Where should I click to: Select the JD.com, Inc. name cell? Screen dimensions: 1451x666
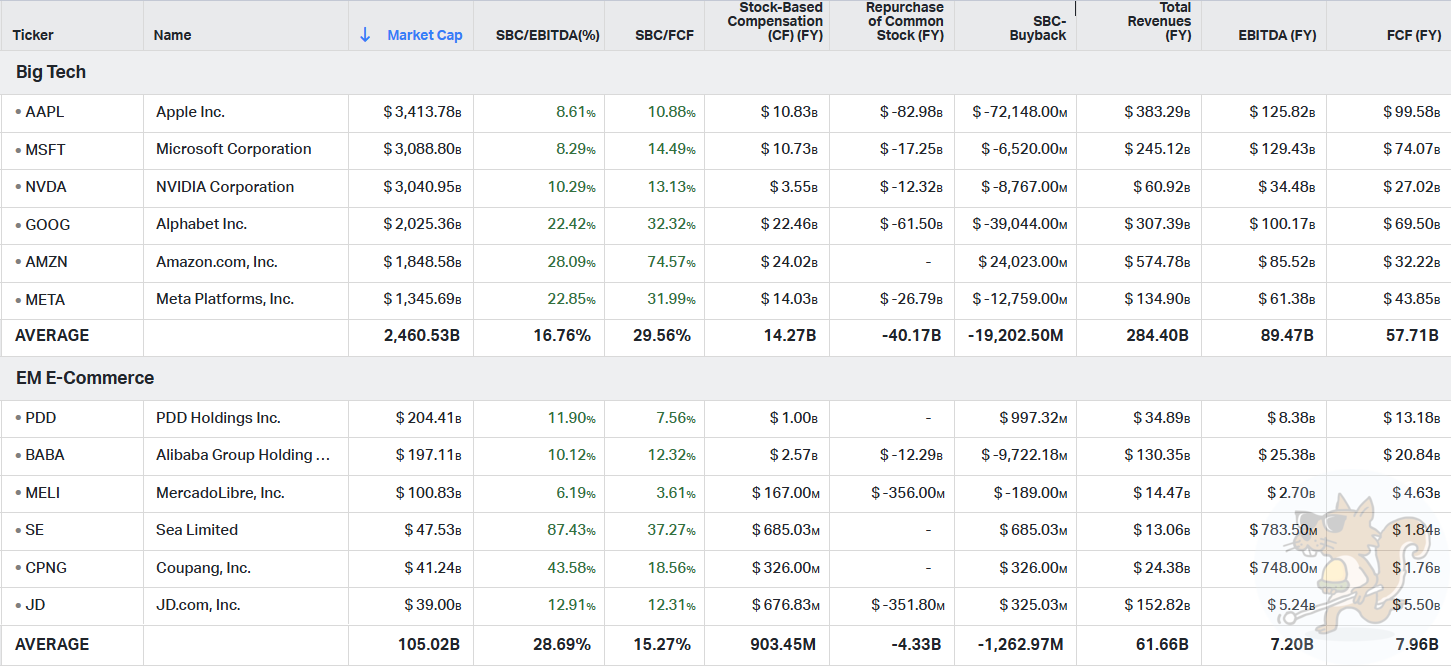[198, 605]
